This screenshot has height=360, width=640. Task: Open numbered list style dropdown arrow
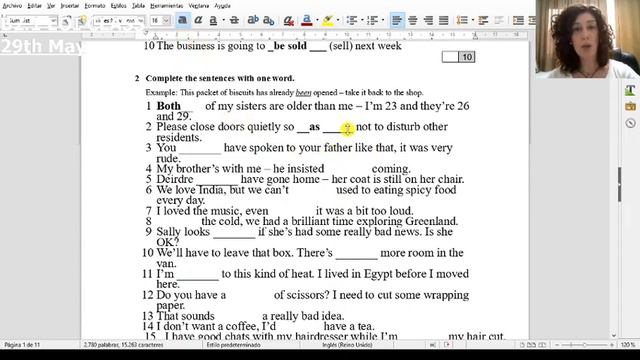pyautogui.click(x=382, y=20)
